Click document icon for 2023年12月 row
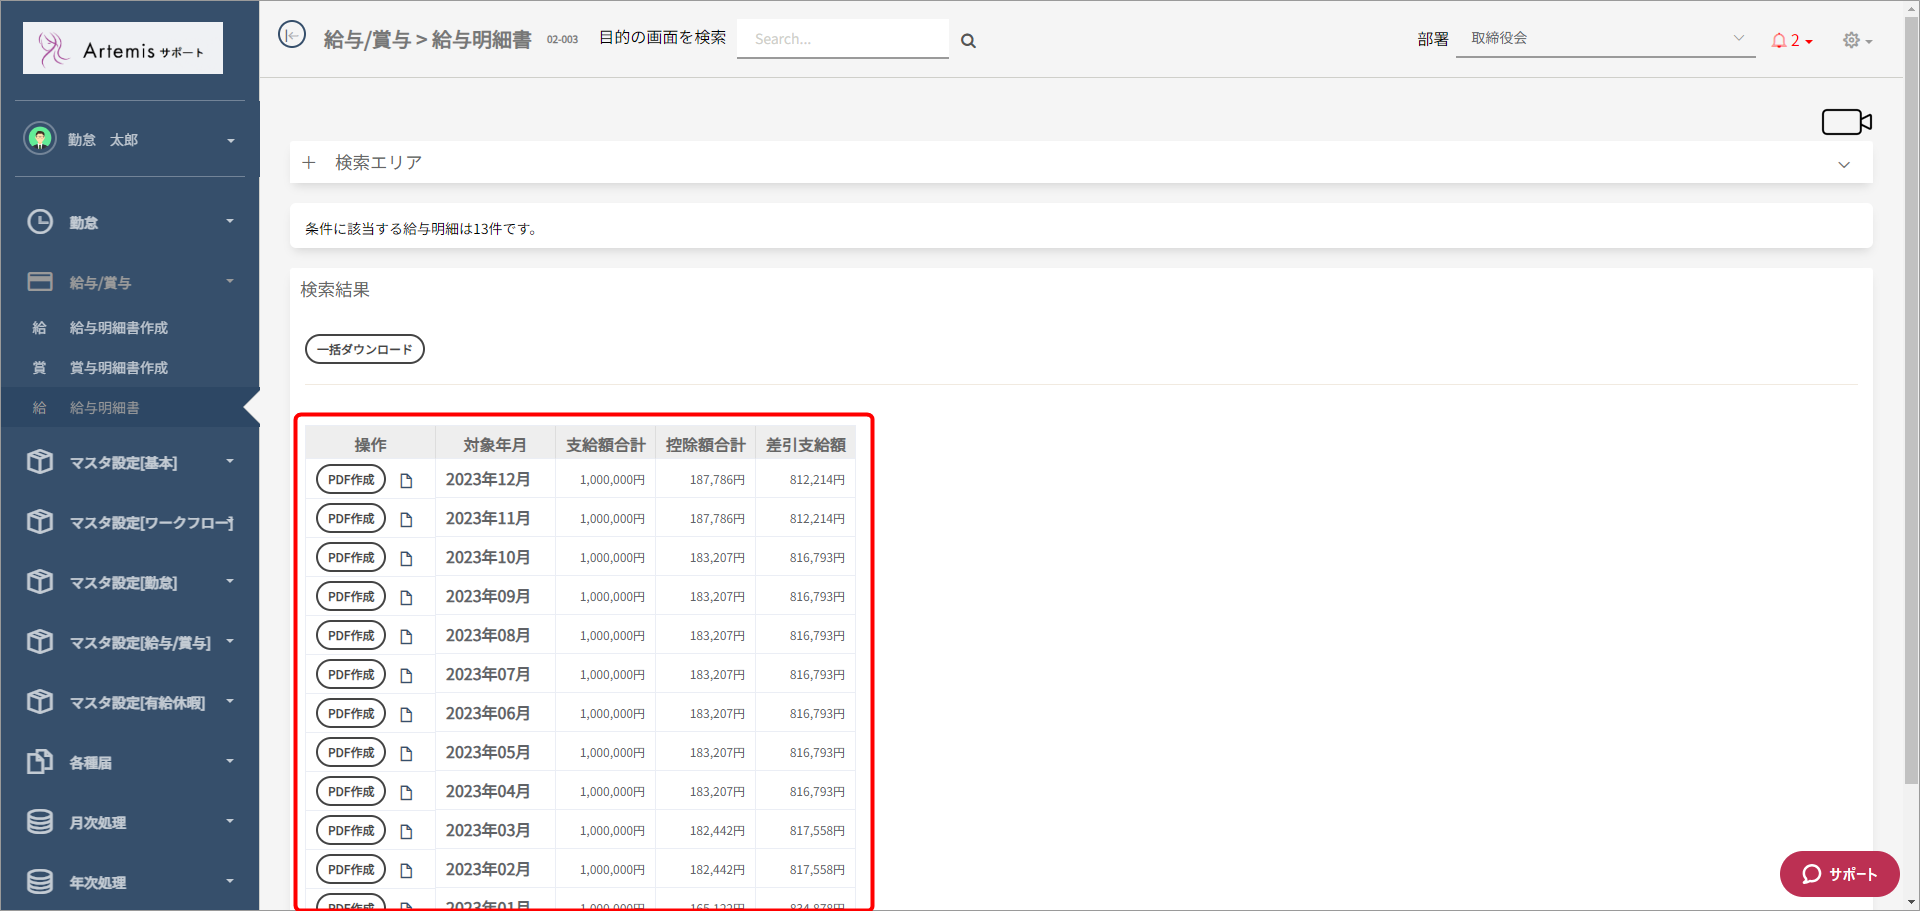The width and height of the screenshot is (1920, 911). click(x=406, y=481)
